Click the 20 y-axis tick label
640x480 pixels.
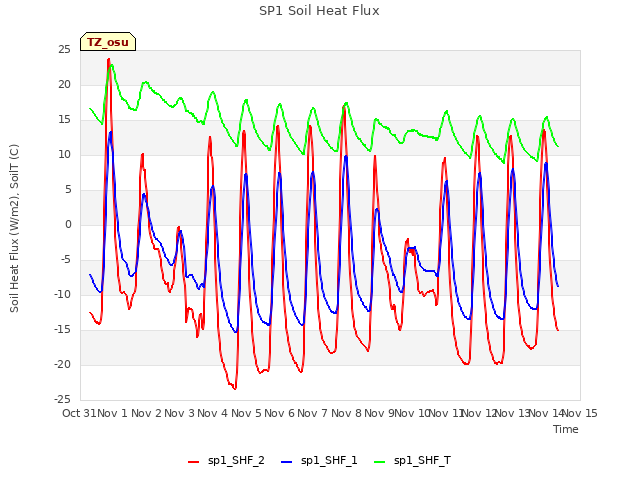tap(64, 84)
